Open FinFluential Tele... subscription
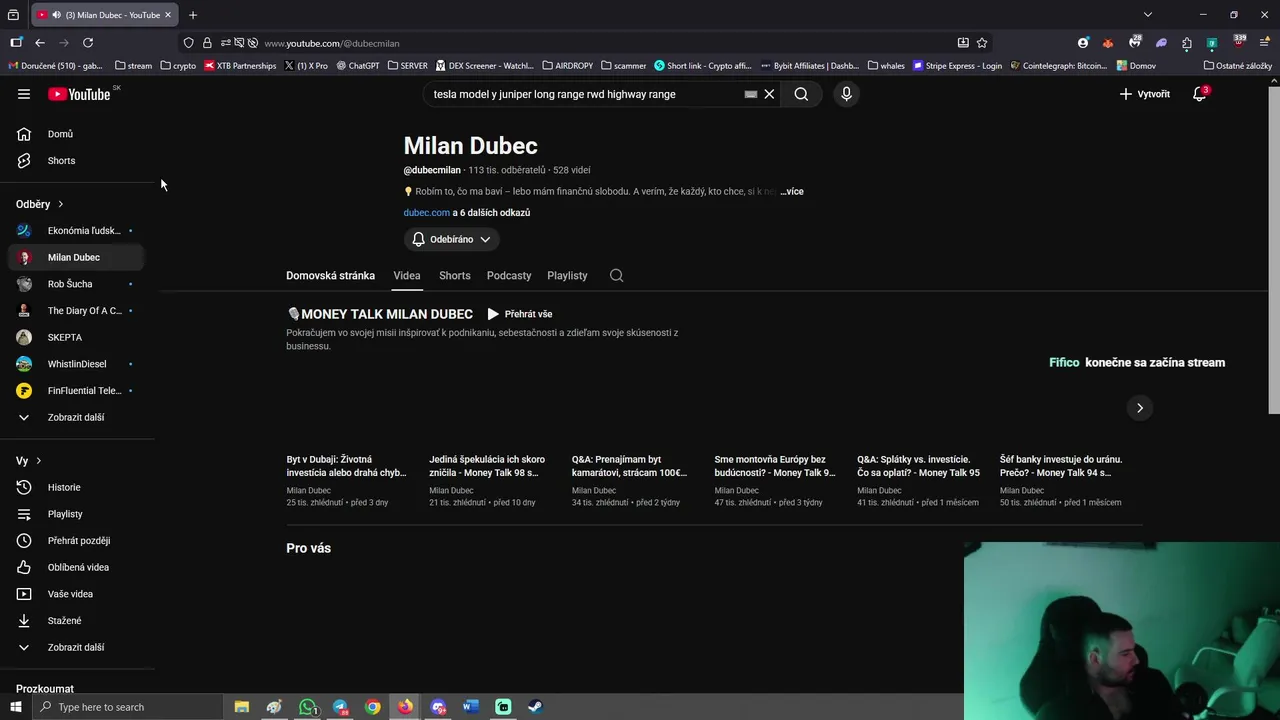1280x720 pixels. (78, 391)
